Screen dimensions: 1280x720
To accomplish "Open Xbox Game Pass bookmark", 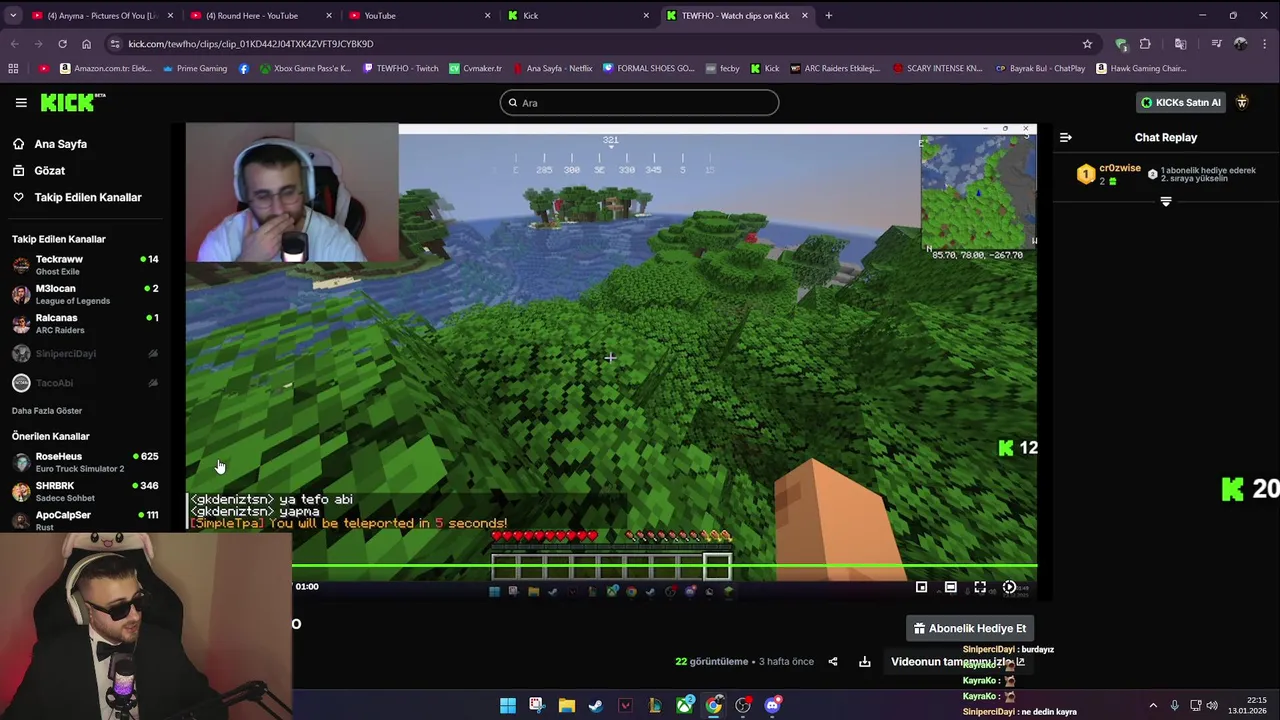I will tap(305, 68).
